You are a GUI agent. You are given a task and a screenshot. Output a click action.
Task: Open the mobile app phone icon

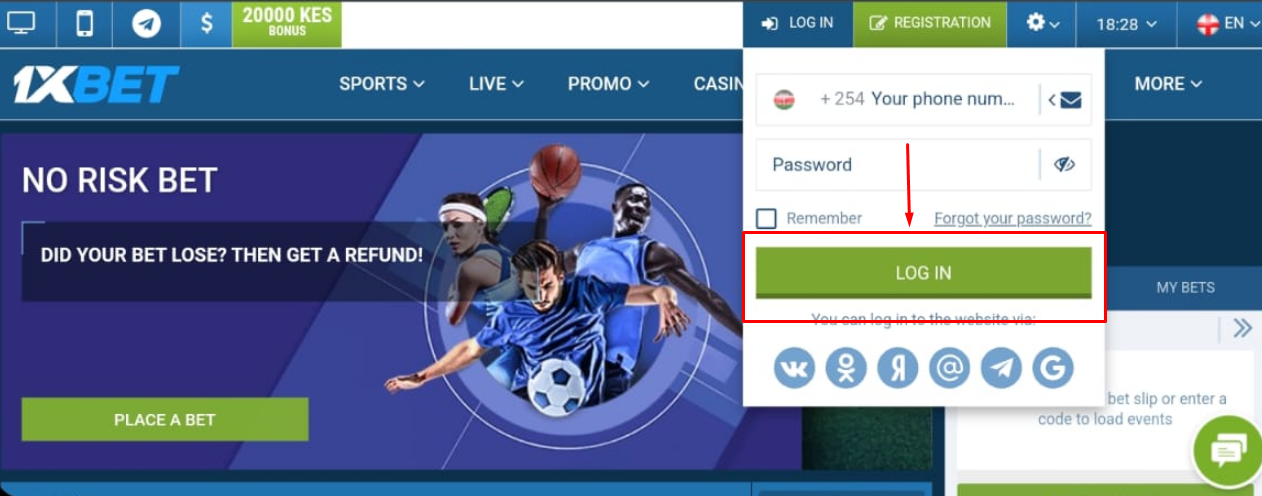[x=83, y=23]
